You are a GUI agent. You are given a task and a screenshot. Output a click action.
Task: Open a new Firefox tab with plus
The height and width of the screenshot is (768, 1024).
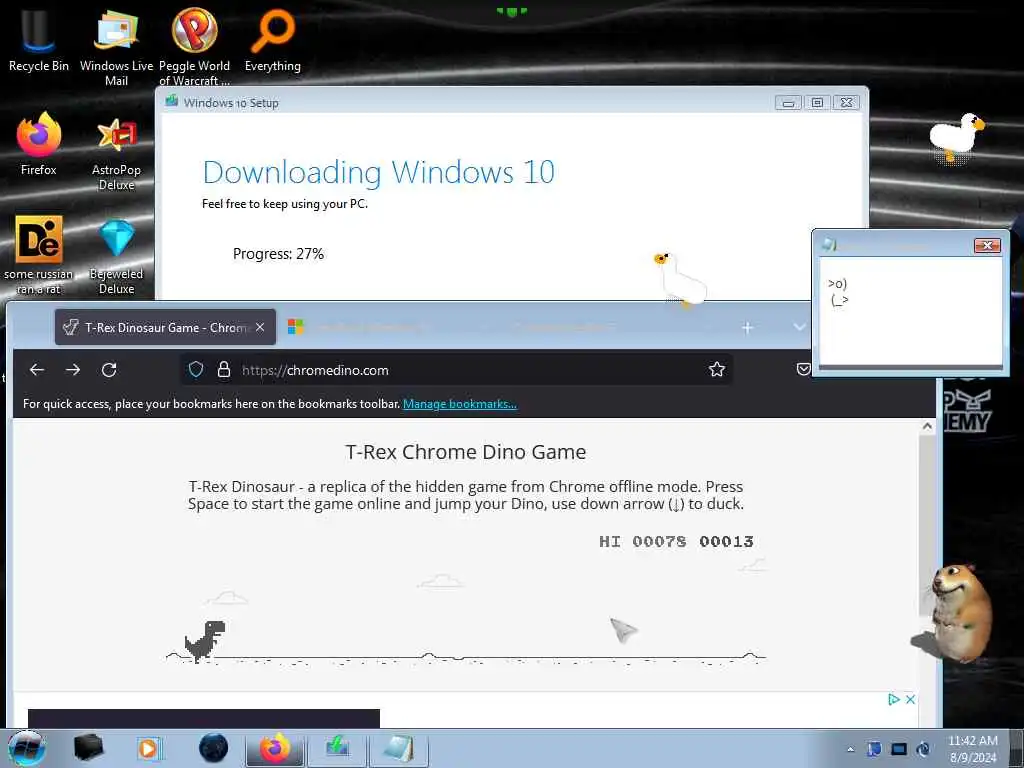[747, 327]
